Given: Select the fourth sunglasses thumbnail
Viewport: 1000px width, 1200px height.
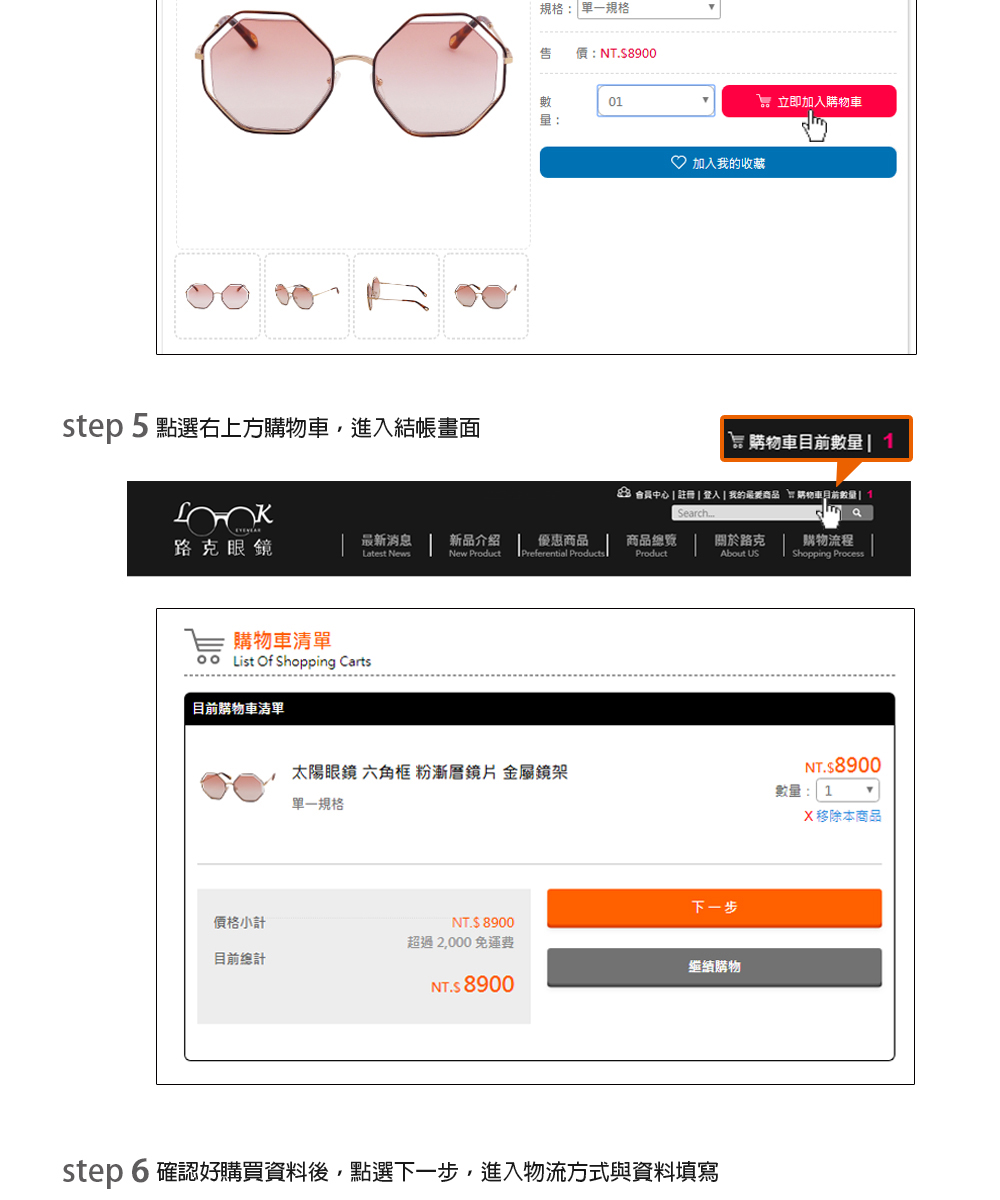Looking at the screenshot, I should (x=486, y=296).
